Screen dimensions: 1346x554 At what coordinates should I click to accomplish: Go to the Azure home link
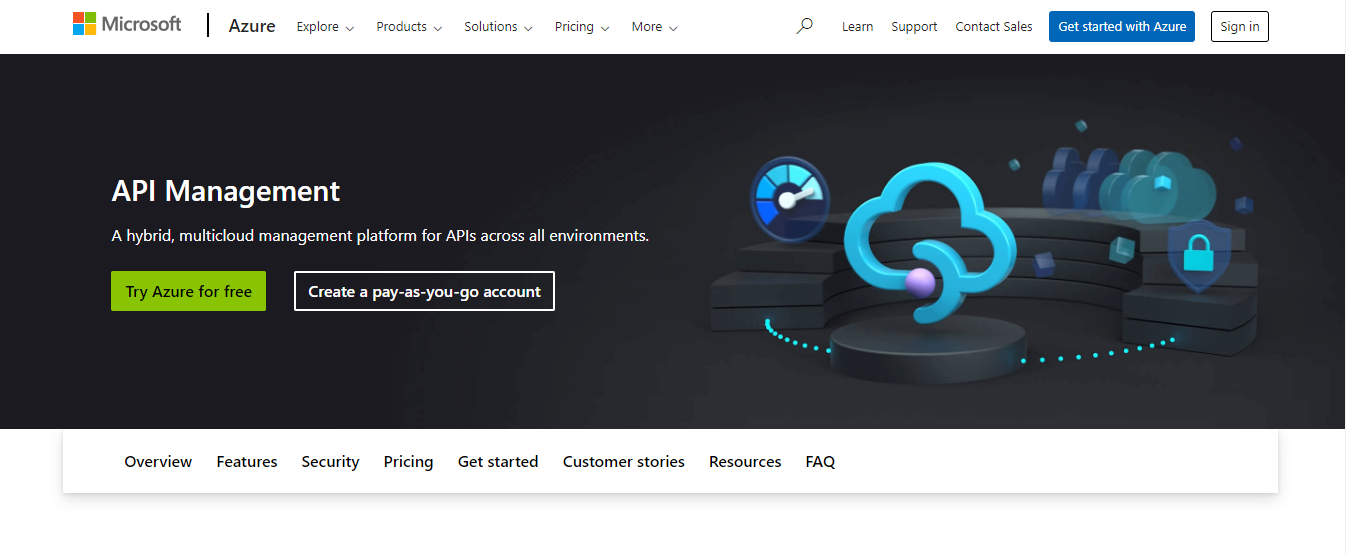[252, 26]
